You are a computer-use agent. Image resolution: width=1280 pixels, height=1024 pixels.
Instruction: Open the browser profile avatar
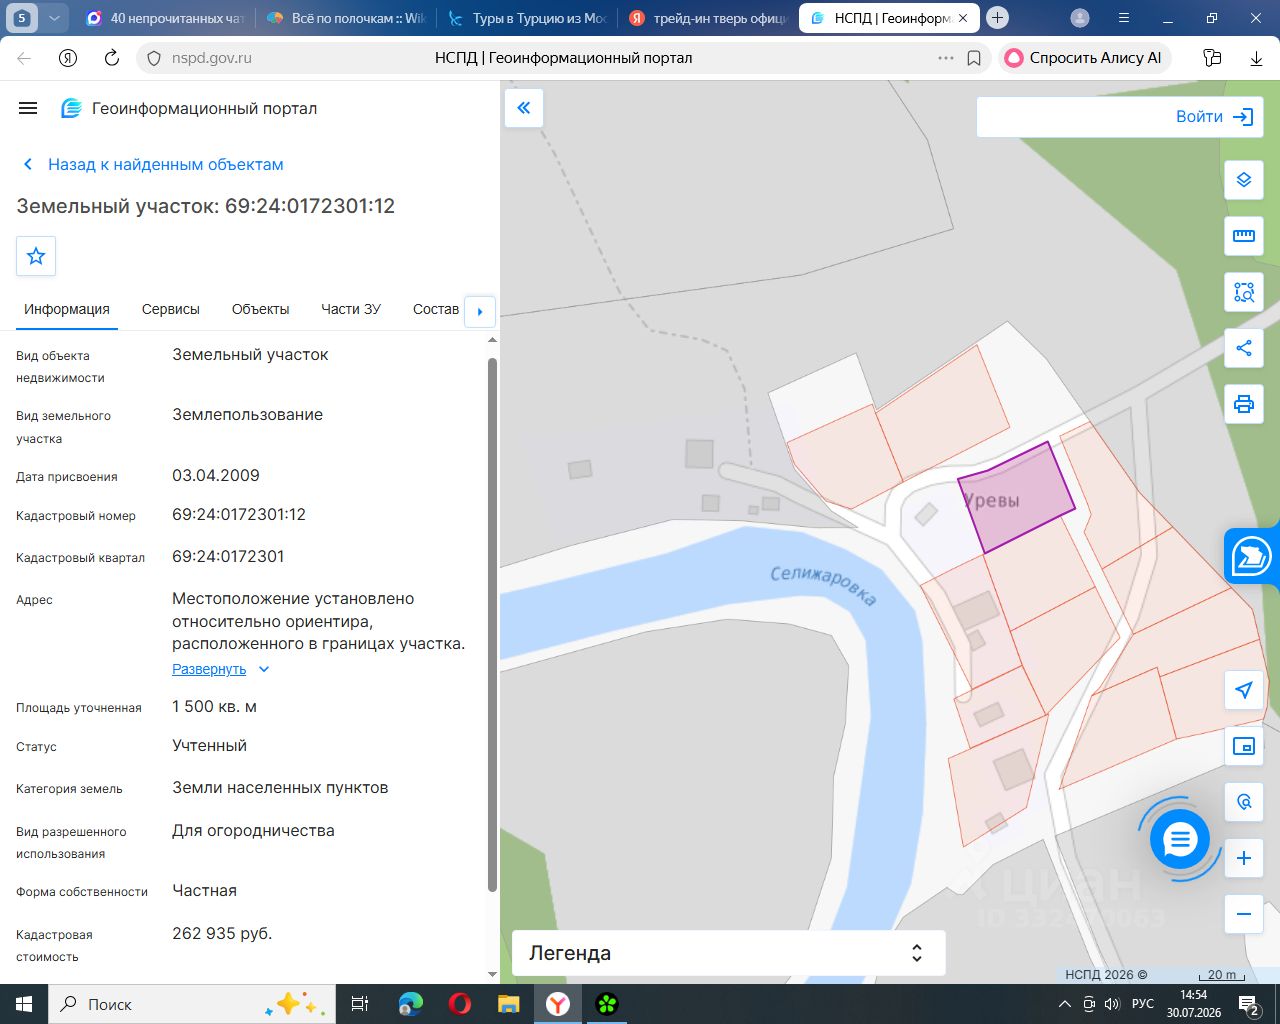pyautogui.click(x=1080, y=18)
